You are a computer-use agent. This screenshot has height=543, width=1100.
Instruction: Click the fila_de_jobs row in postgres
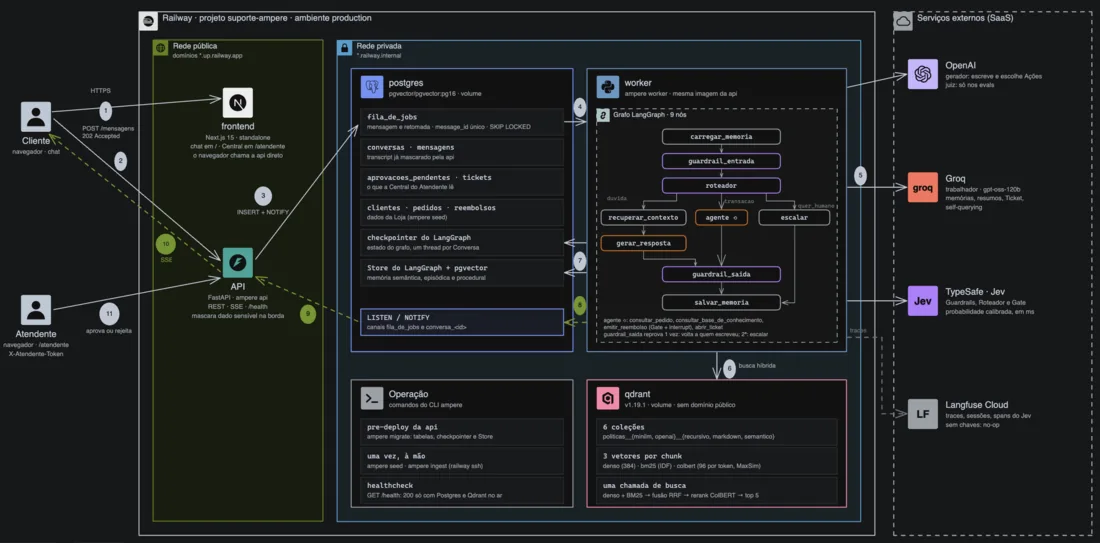point(462,121)
